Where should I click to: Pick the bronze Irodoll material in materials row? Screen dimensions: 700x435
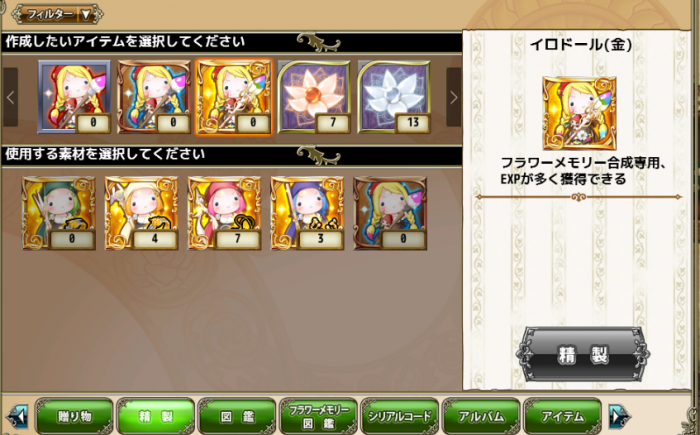[x=390, y=213]
